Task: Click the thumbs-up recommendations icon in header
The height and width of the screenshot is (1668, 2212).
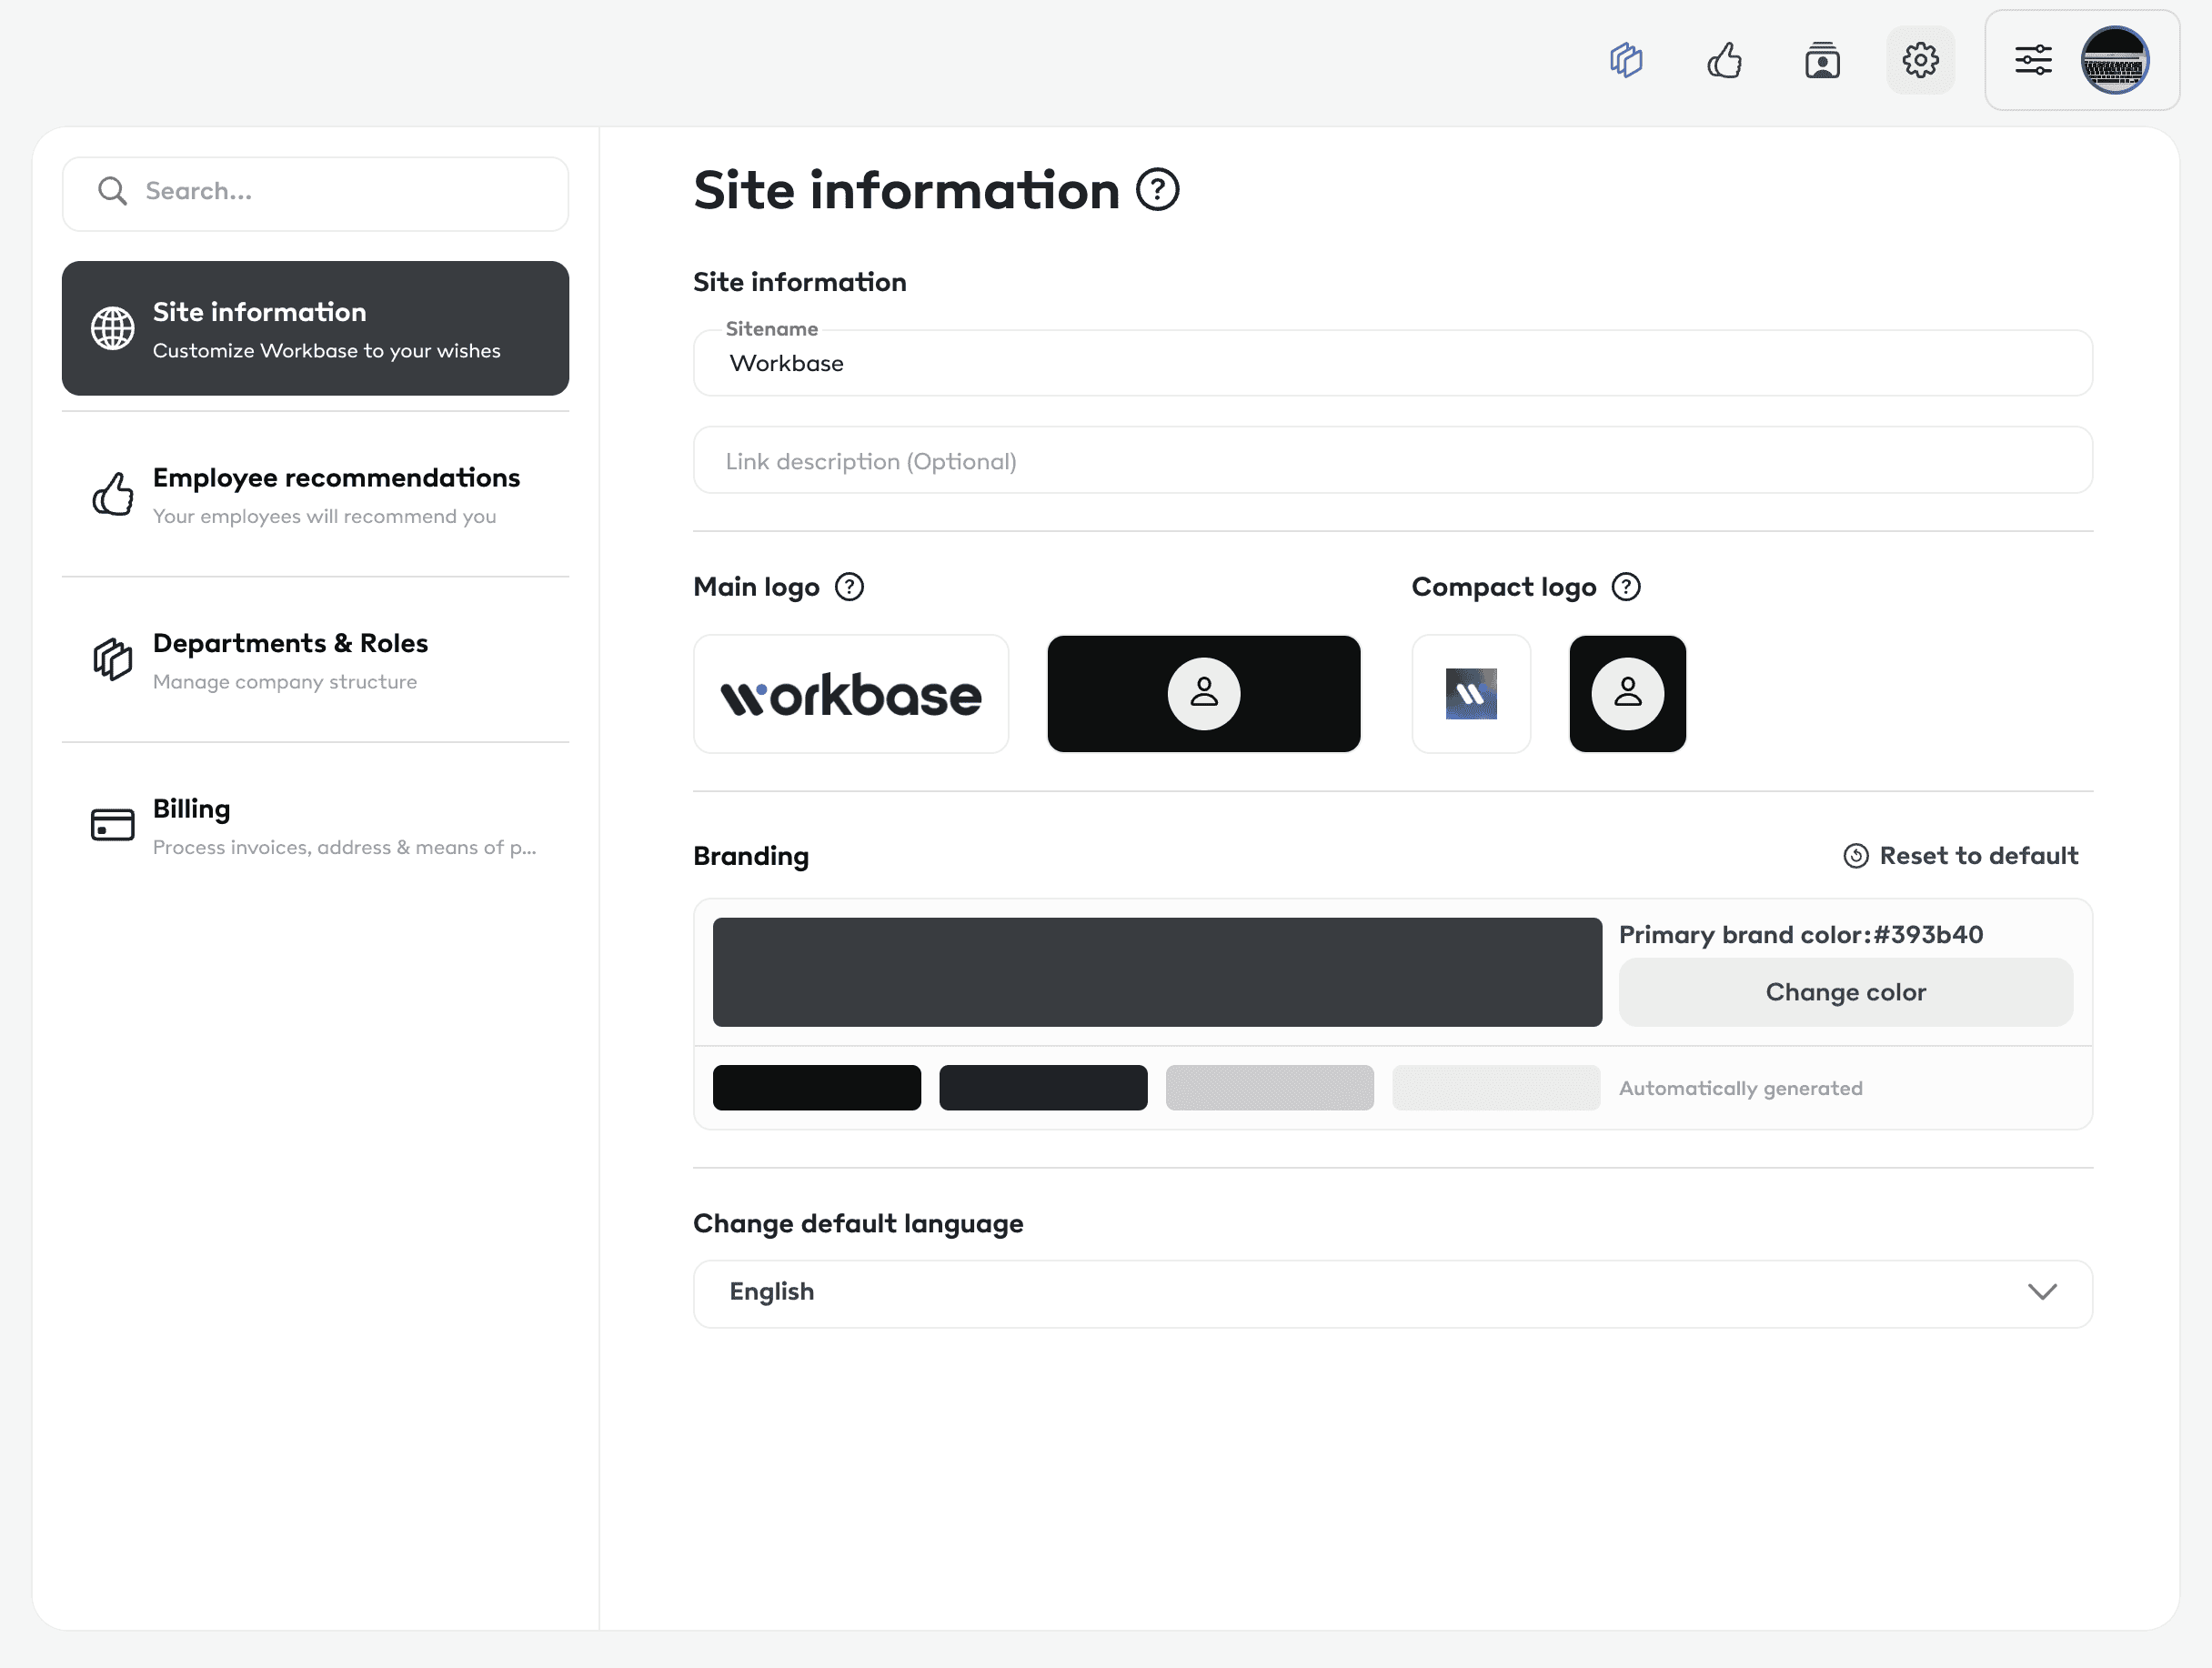Action: point(1724,60)
